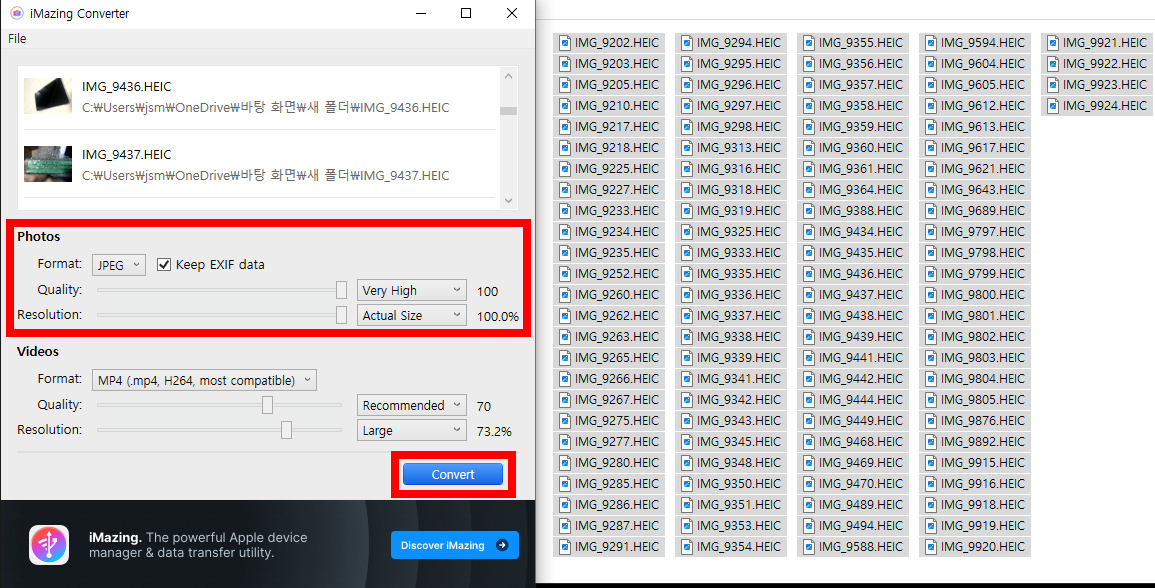Select the IMG_9202.HEIC file icon
This screenshot has width=1155, height=588.
[565, 43]
